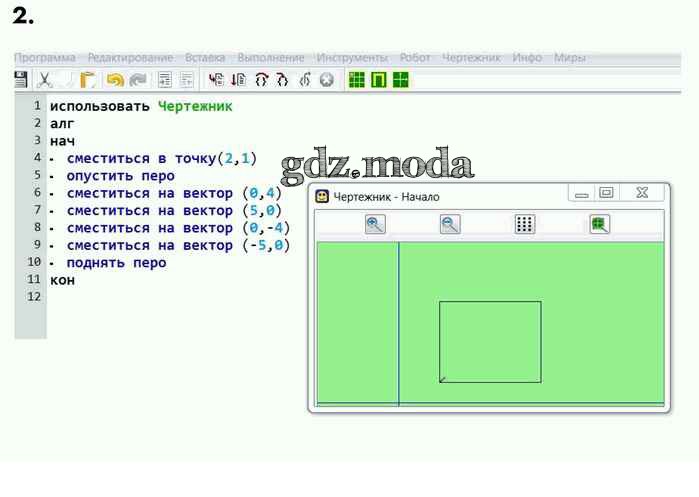Screen dimensions: 699x497
Task: Undo last edit with yellow arrow
Action: [114, 80]
